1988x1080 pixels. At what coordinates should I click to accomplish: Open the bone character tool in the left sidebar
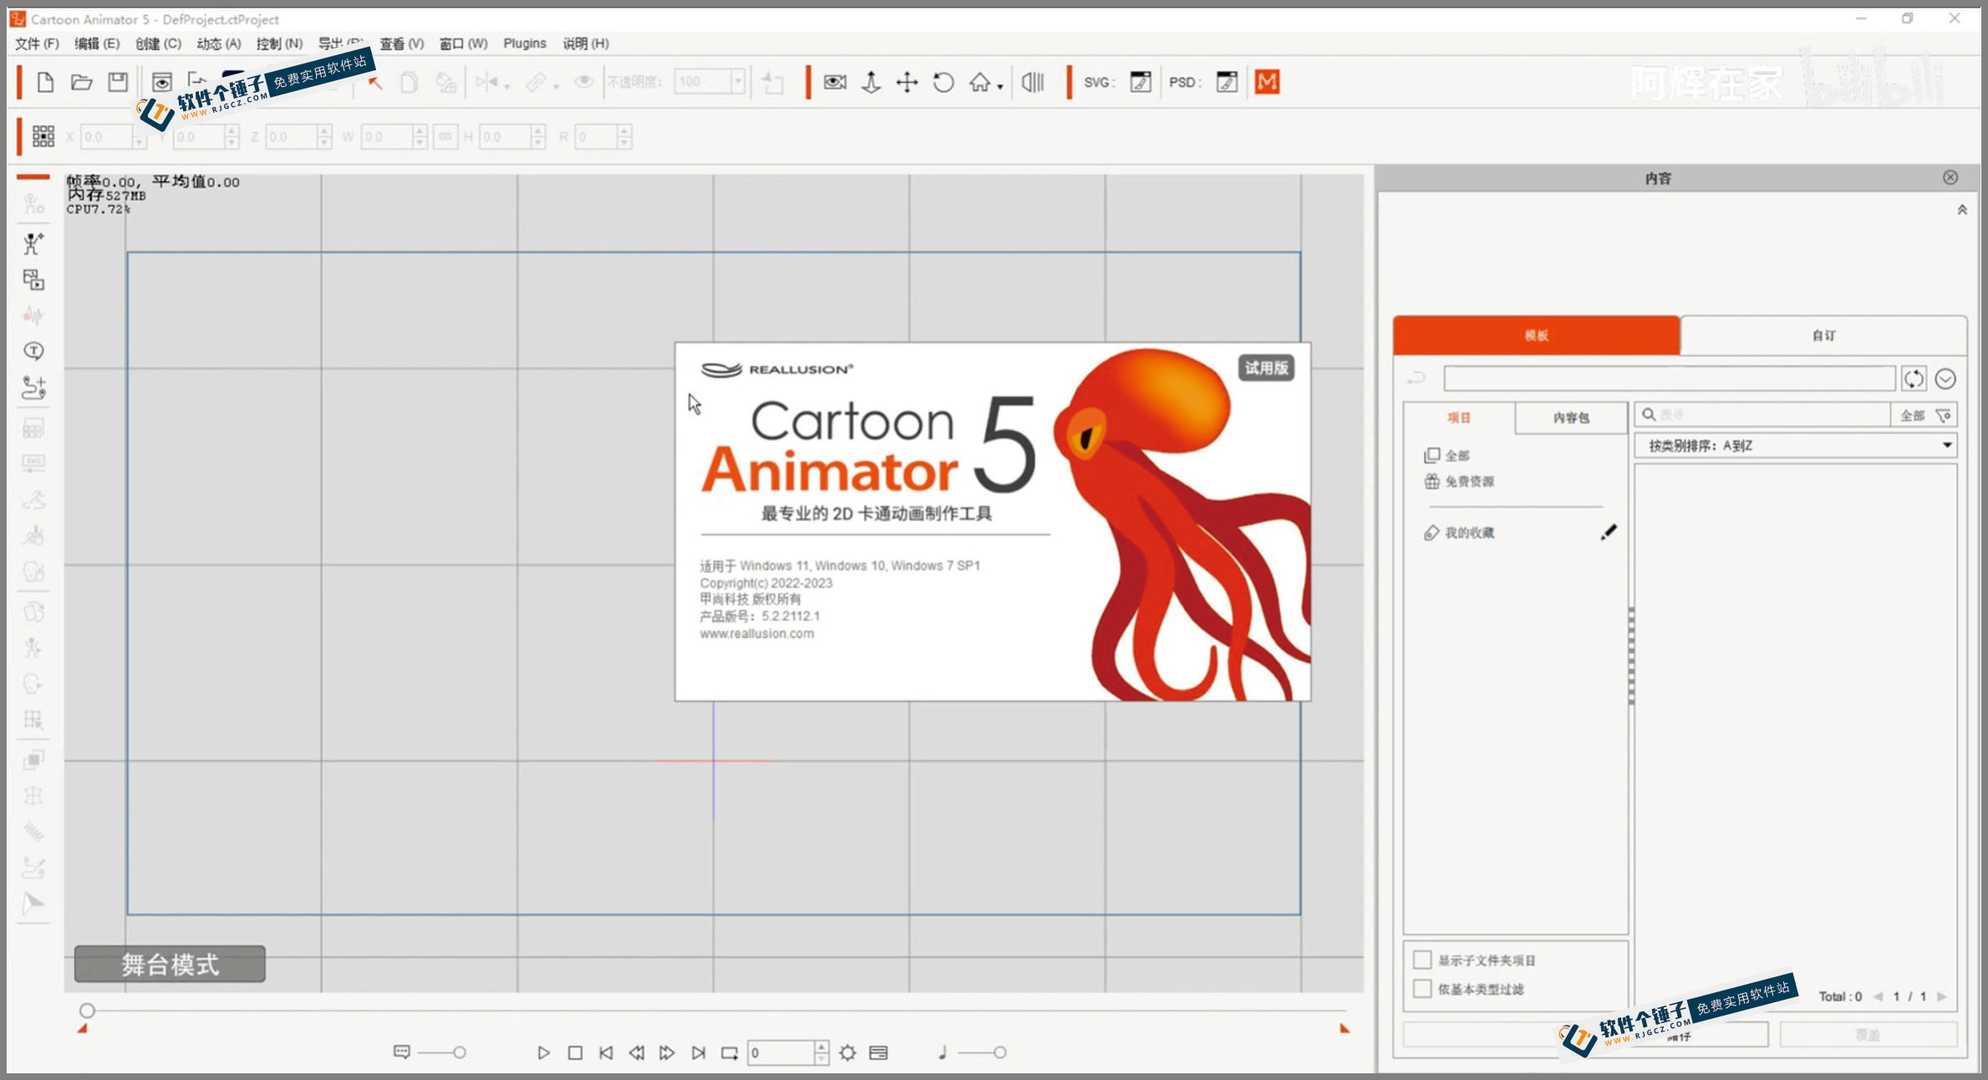[33, 243]
